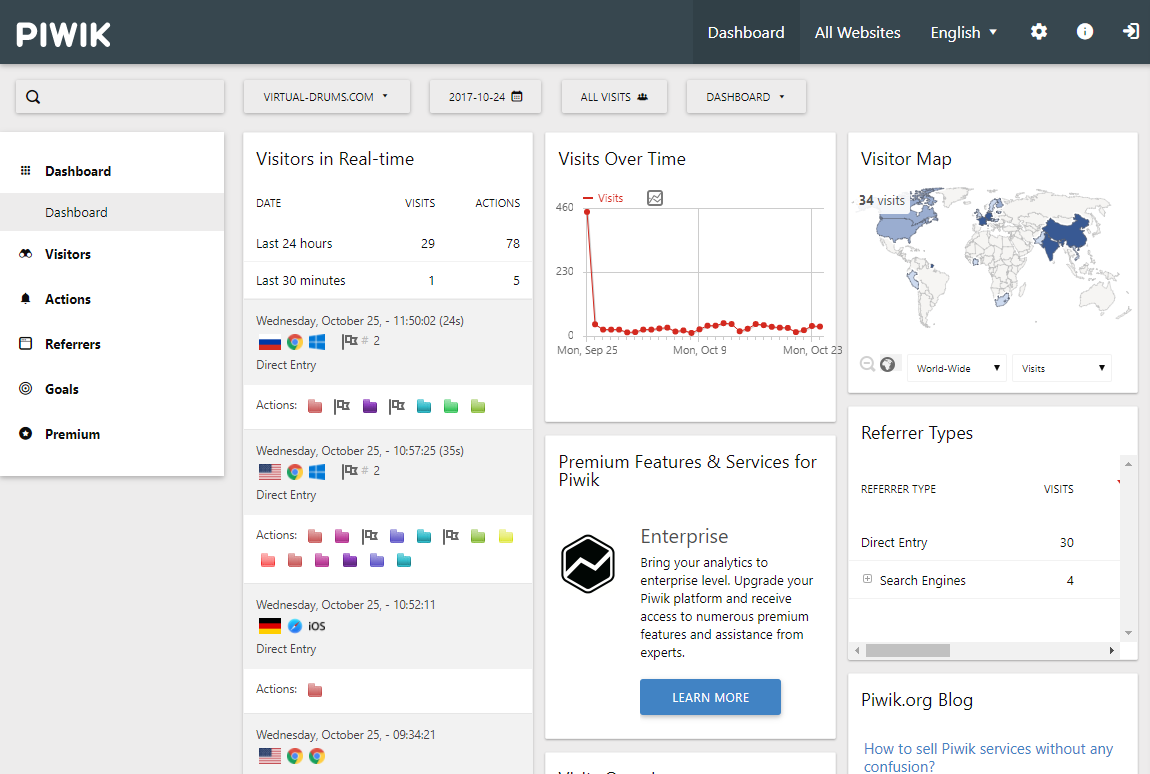Image resolution: width=1150 pixels, height=774 pixels.
Task: Click the Dashboard grid icon in sidebar
Action: click(x=26, y=171)
